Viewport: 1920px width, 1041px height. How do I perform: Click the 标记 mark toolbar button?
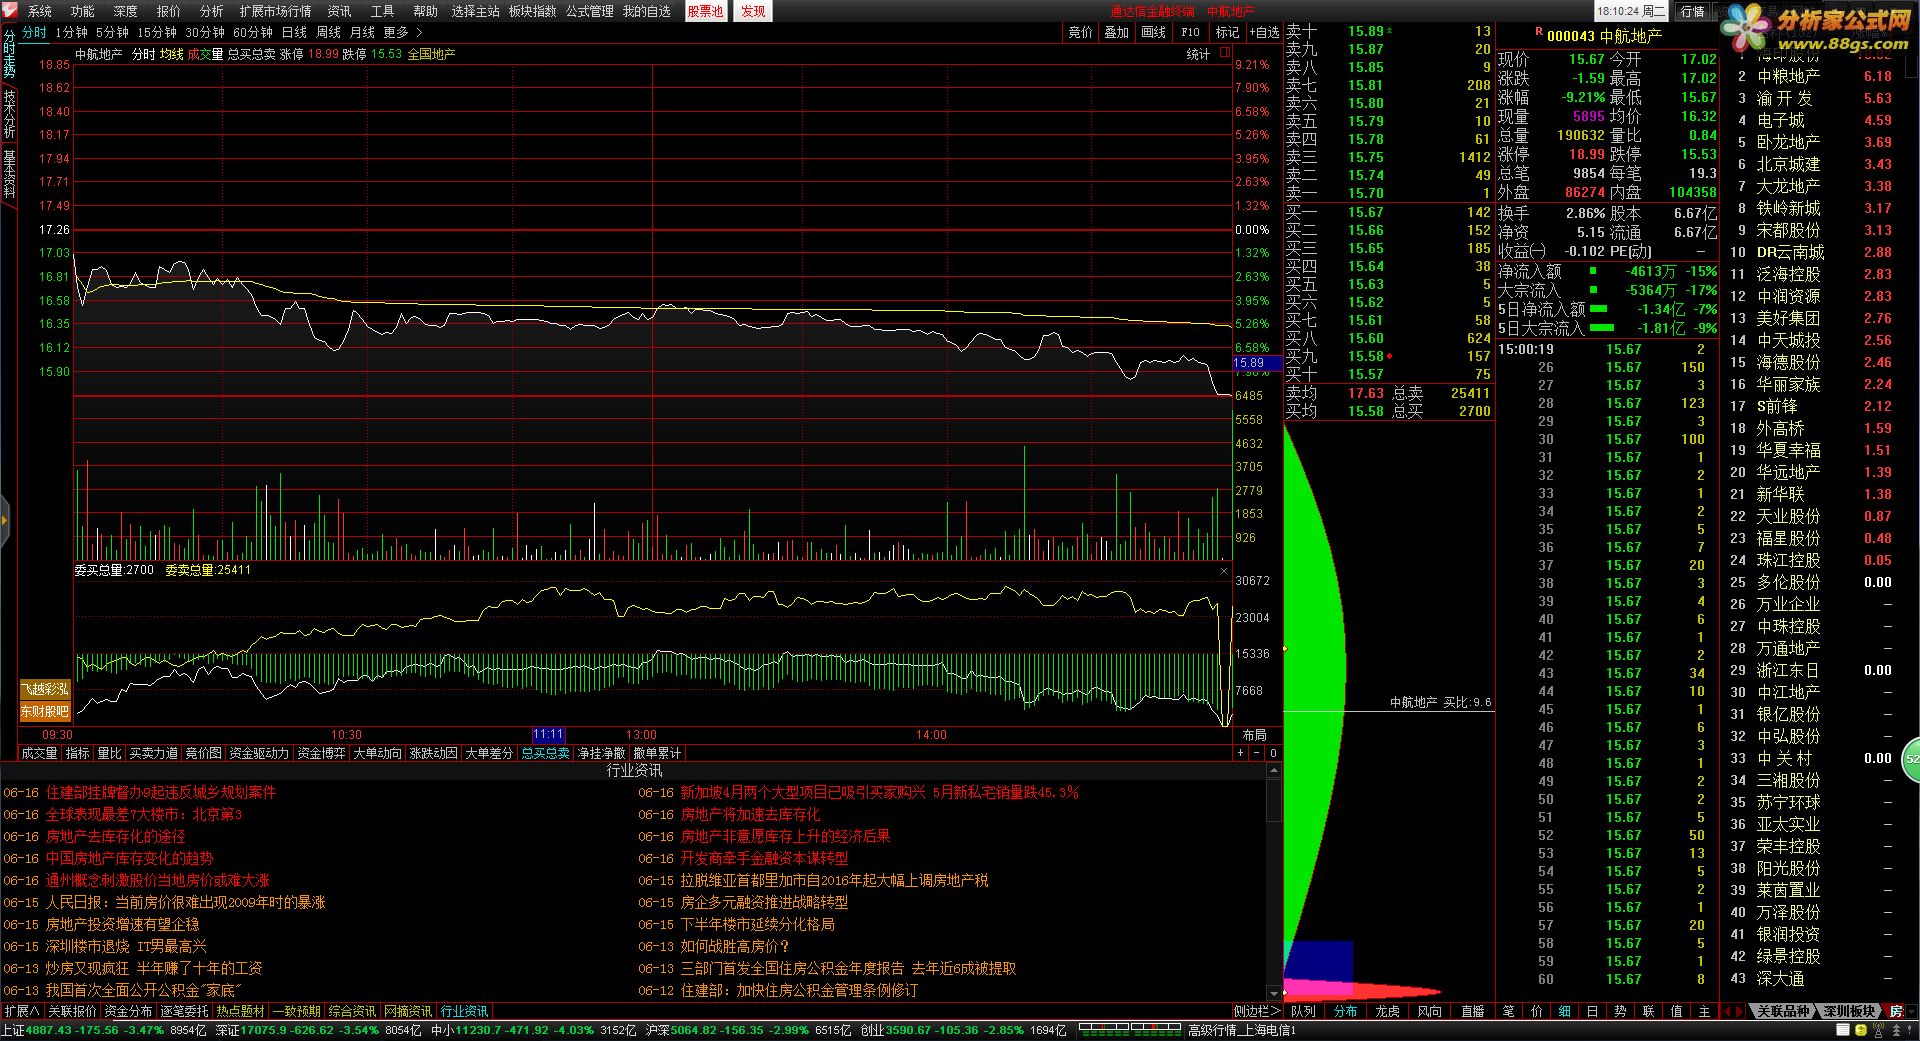[x=1227, y=32]
